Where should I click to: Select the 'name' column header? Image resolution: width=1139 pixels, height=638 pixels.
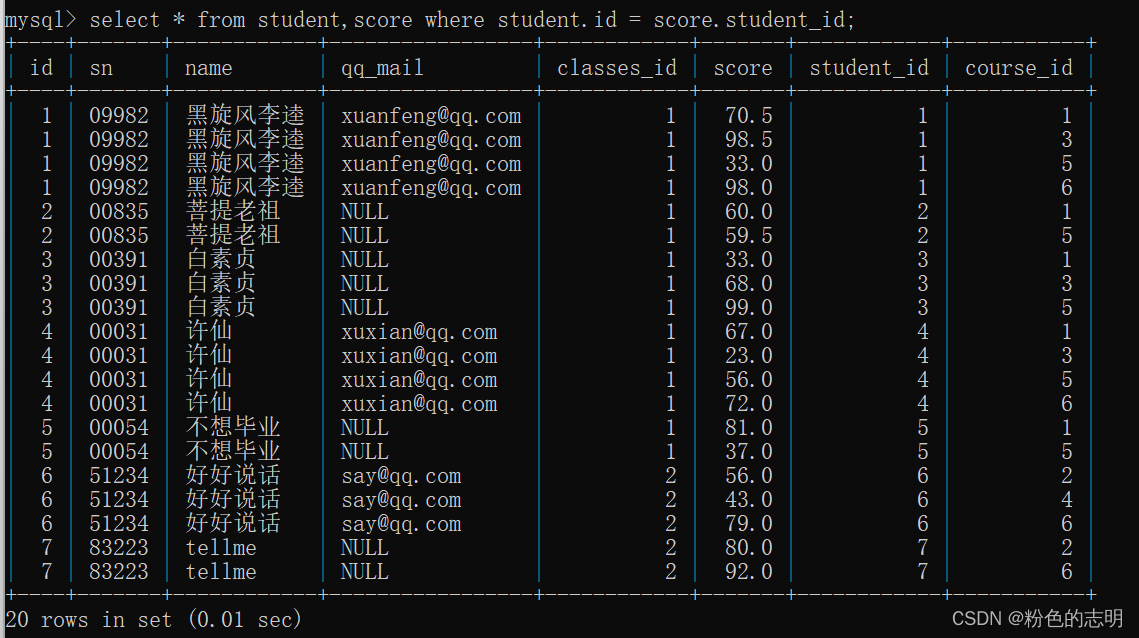coord(208,68)
